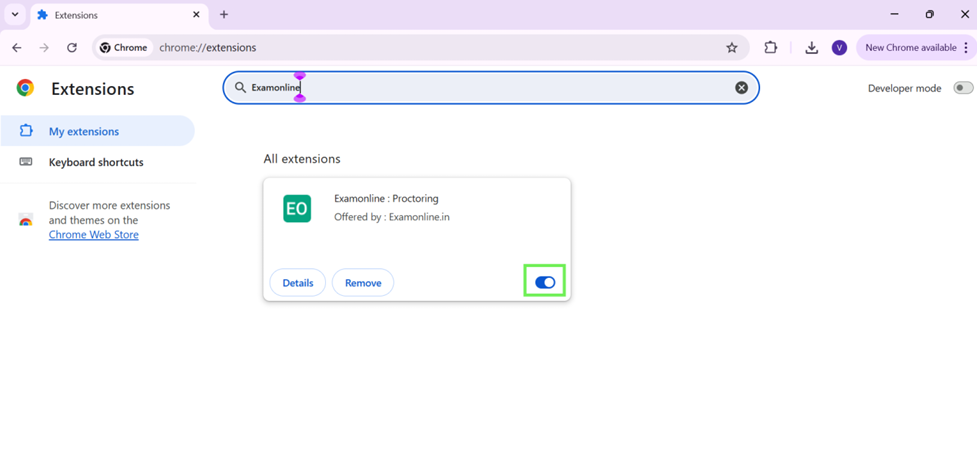Restore down the Chrome window
977x464 pixels.
(930, 14)
